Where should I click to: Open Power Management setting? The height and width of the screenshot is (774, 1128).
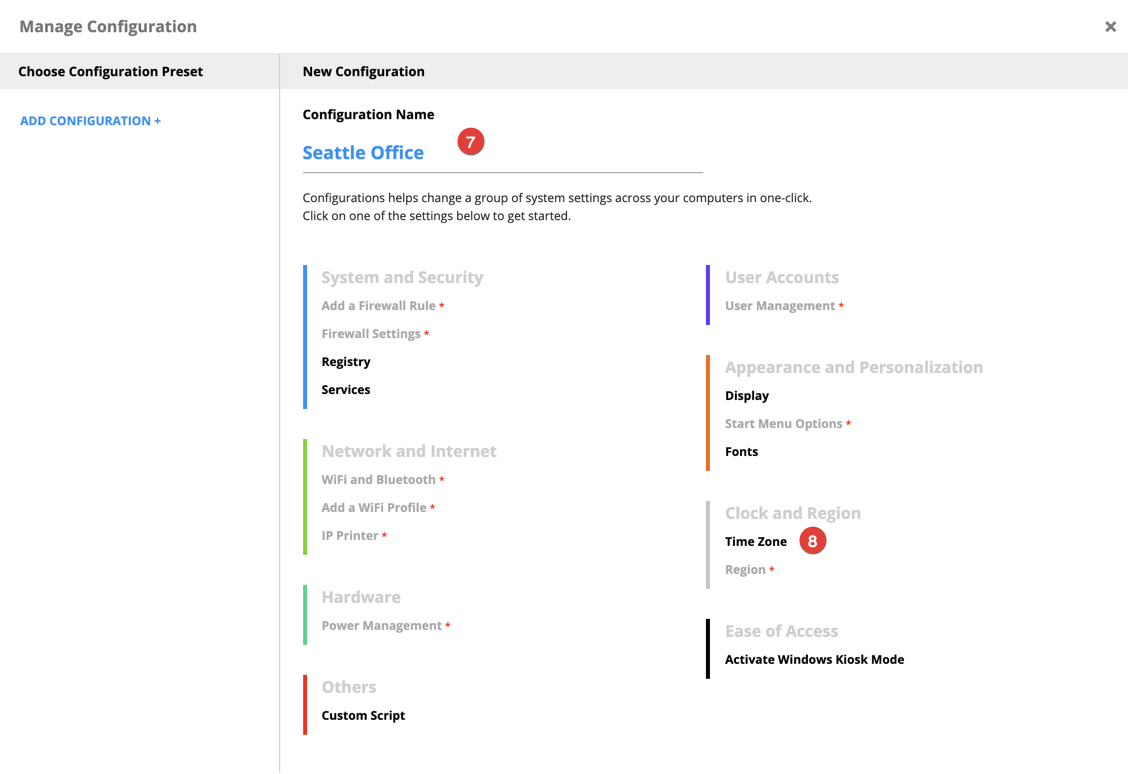(x=382, y=626)
